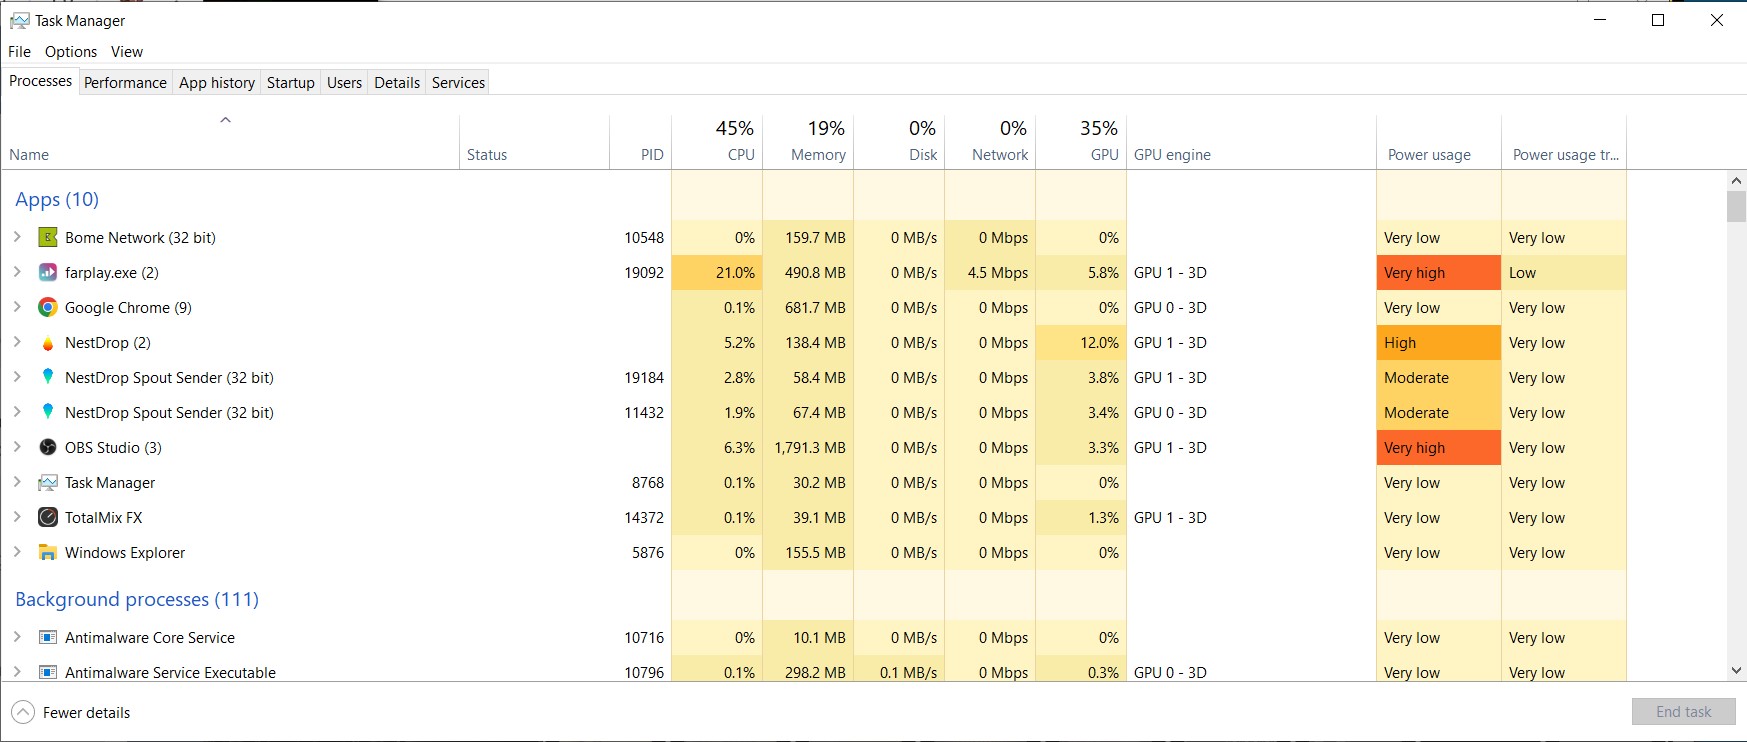Expand the NestDrop (2) process group
The height and width of the screenshot is (742, 1747).
click(x=17, y=342)
